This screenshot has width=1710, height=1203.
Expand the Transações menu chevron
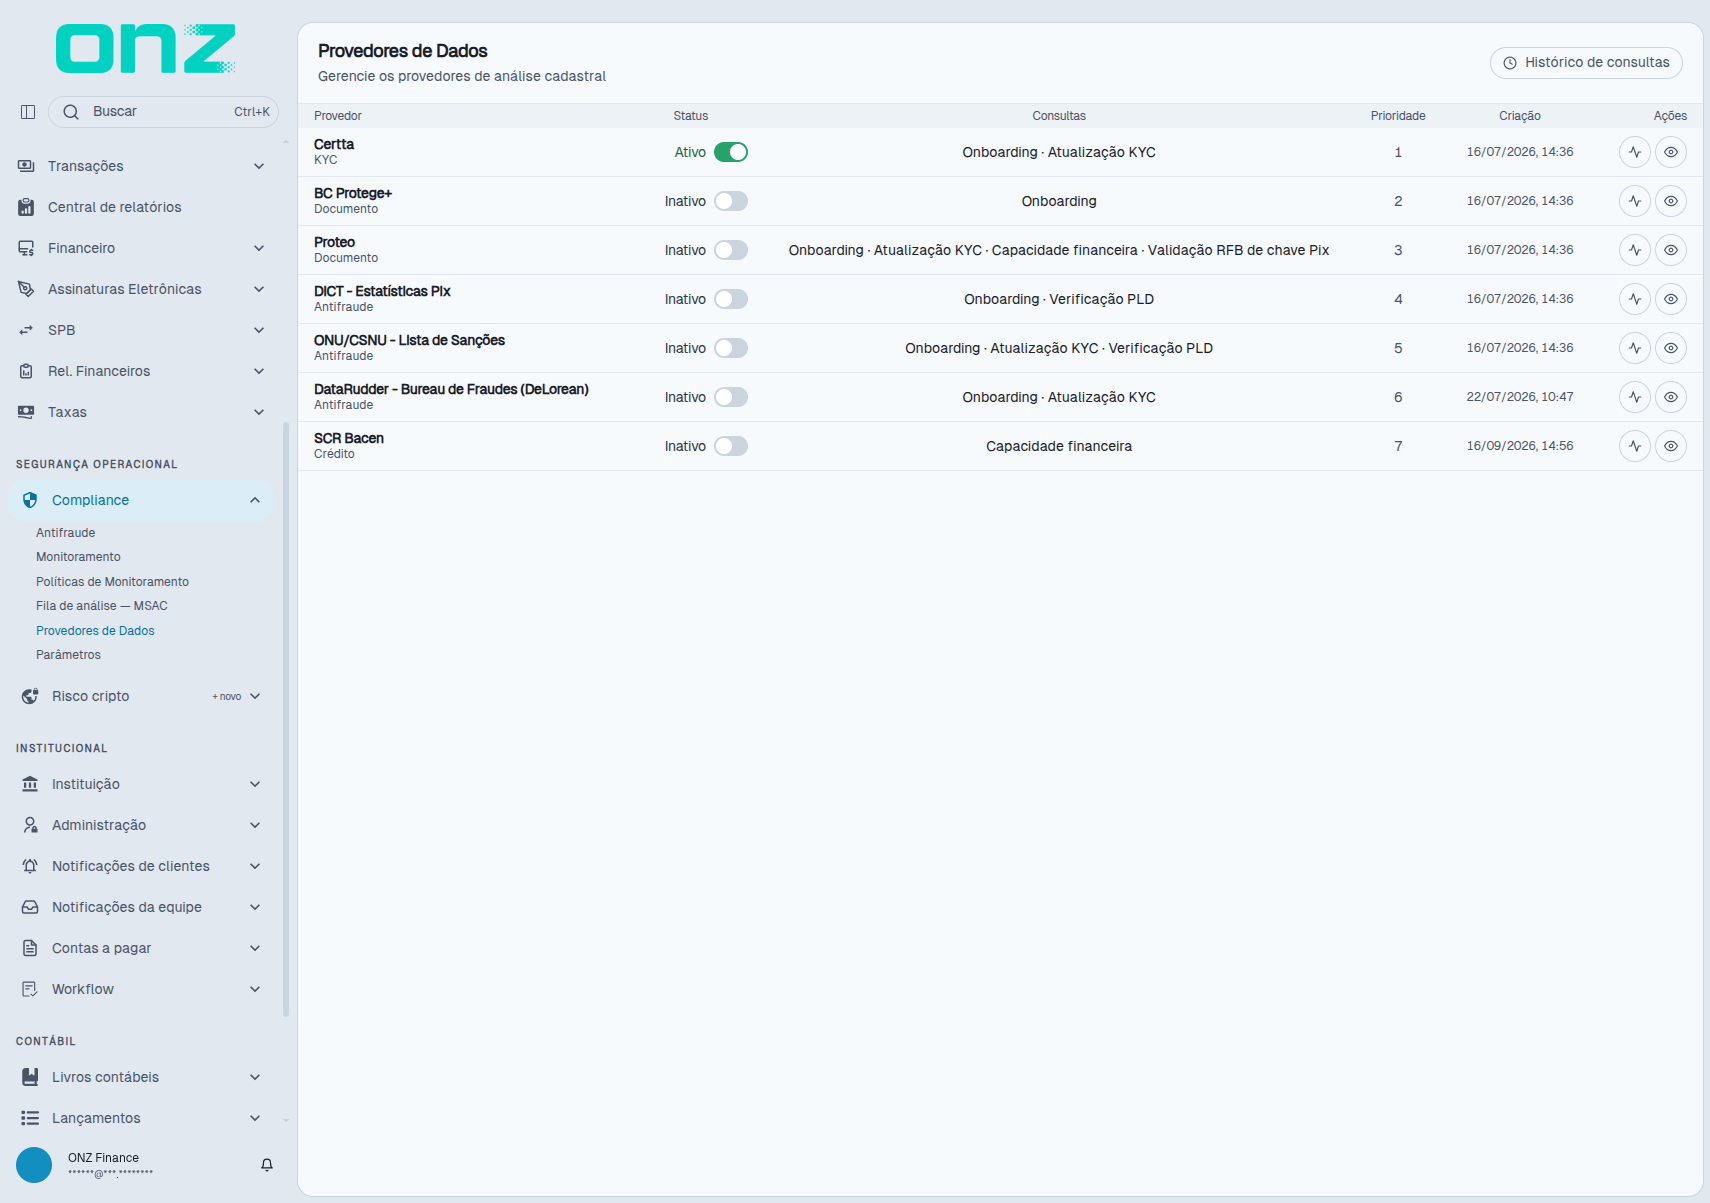(259, 166)
